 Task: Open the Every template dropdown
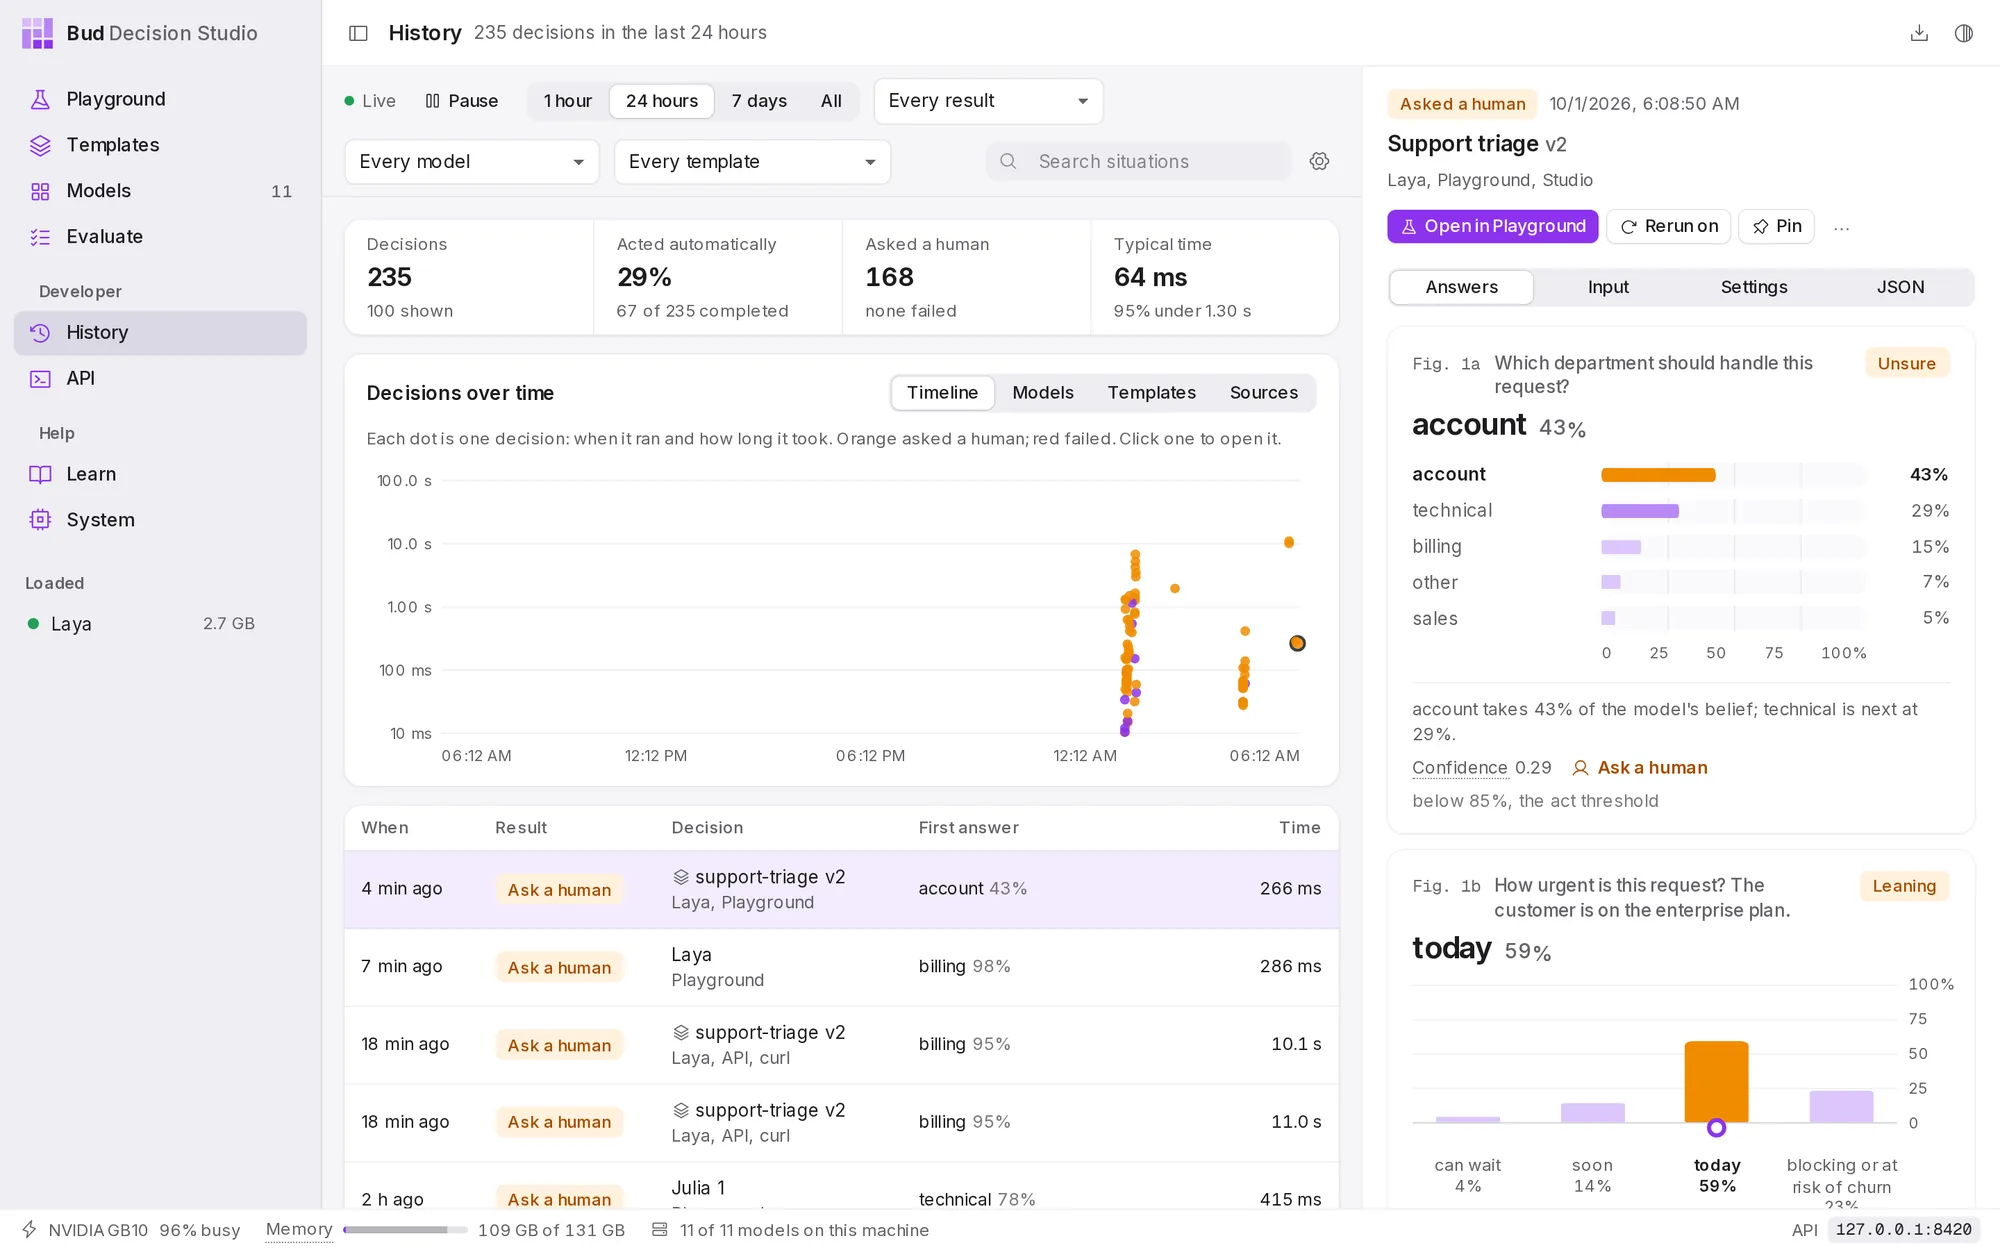pyautogui.click(x=752, y=162)
